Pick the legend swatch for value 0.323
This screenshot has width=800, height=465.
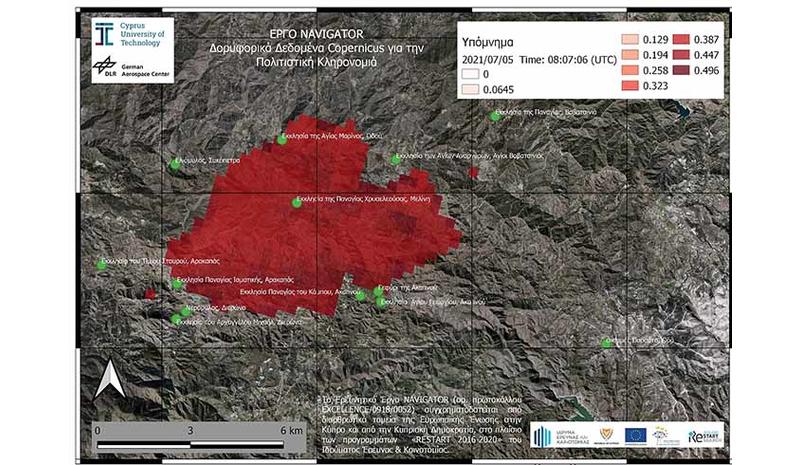click(x=630, y=85)
